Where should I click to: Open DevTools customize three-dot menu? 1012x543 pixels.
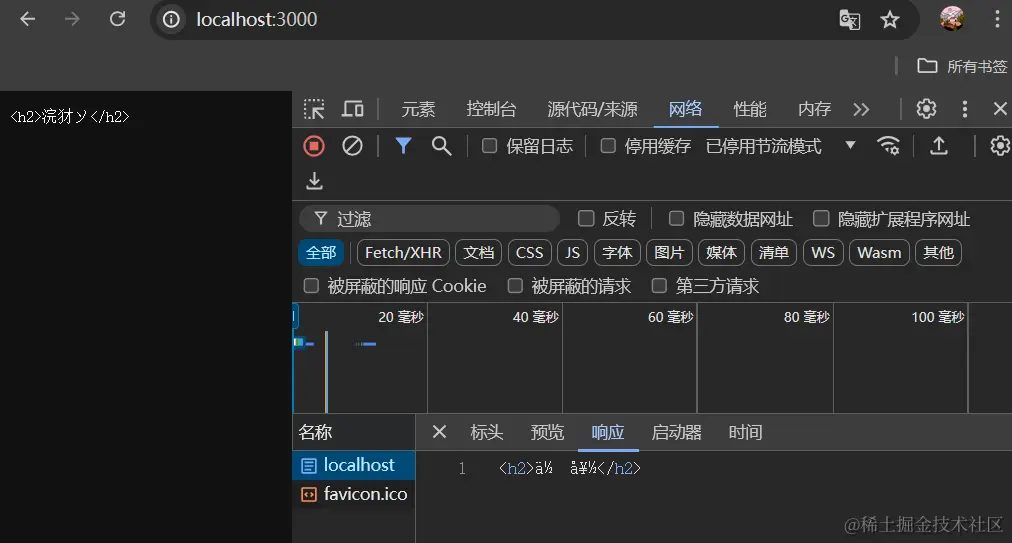(965, 109)
